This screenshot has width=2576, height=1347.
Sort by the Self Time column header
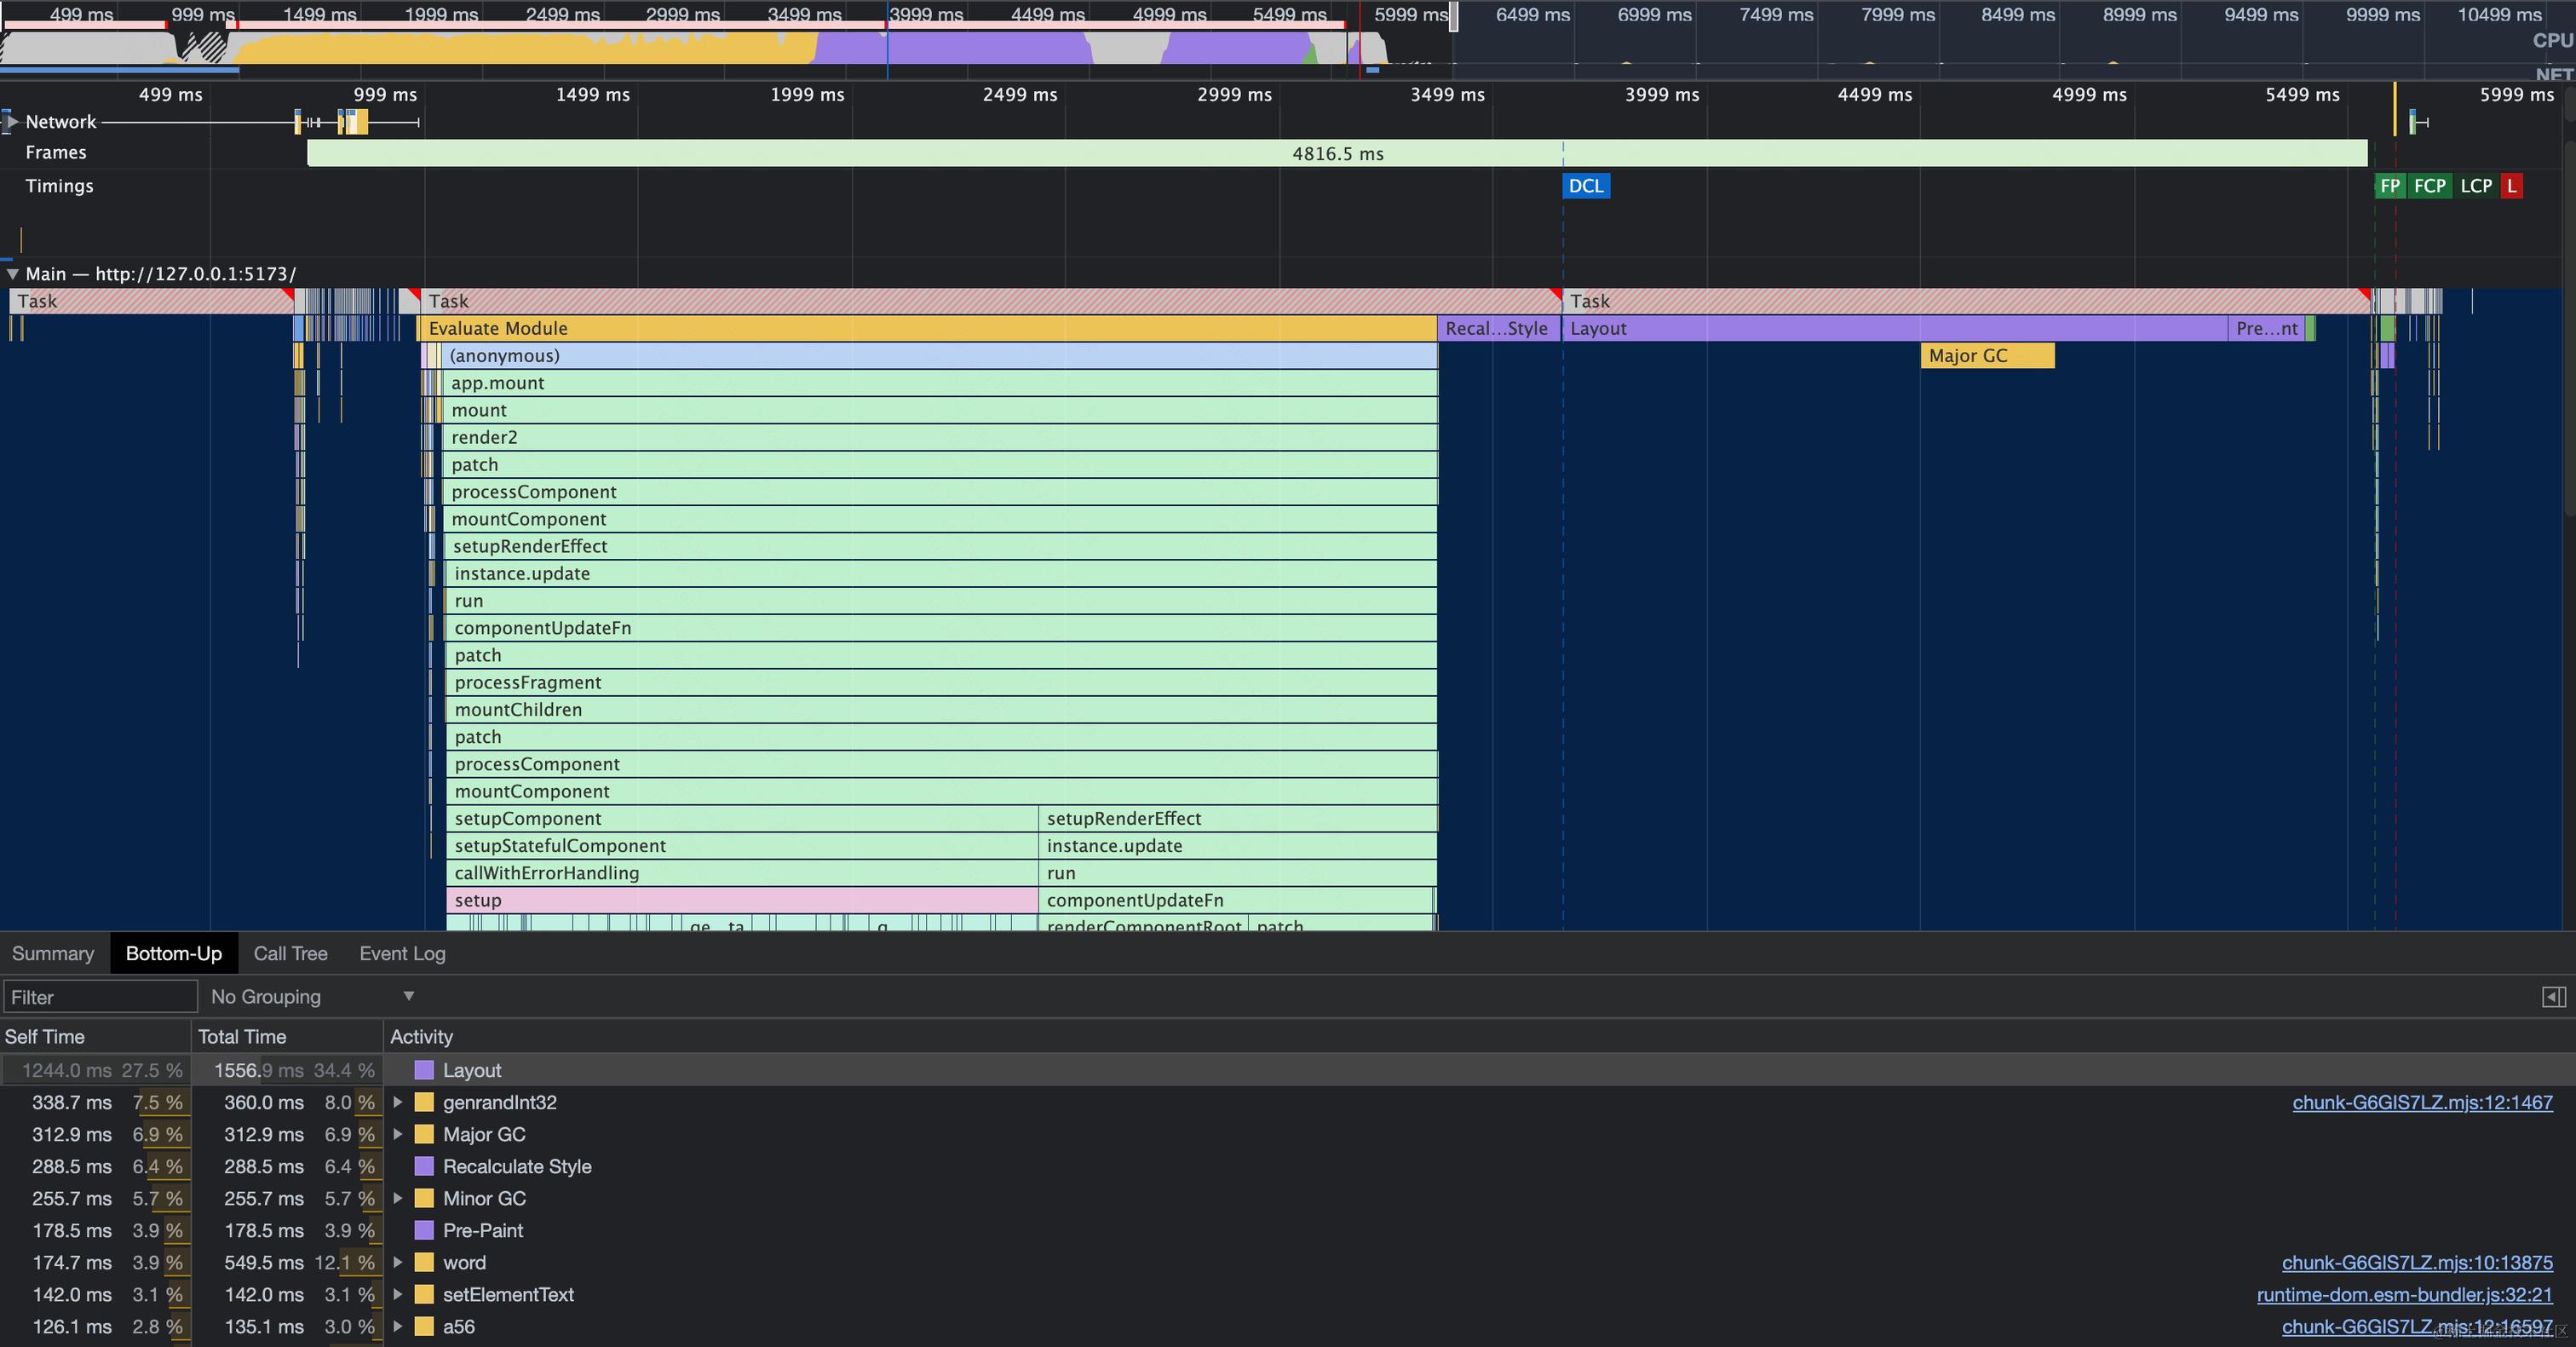click(45, 1037)
